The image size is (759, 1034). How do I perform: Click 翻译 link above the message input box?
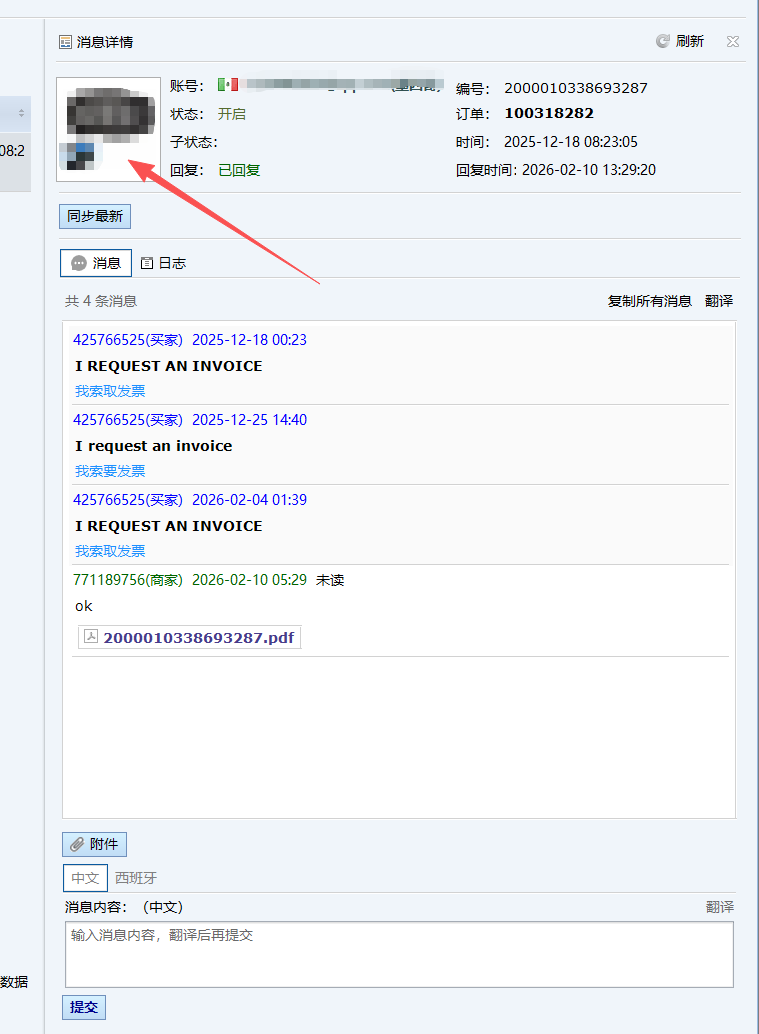[719, 907]
